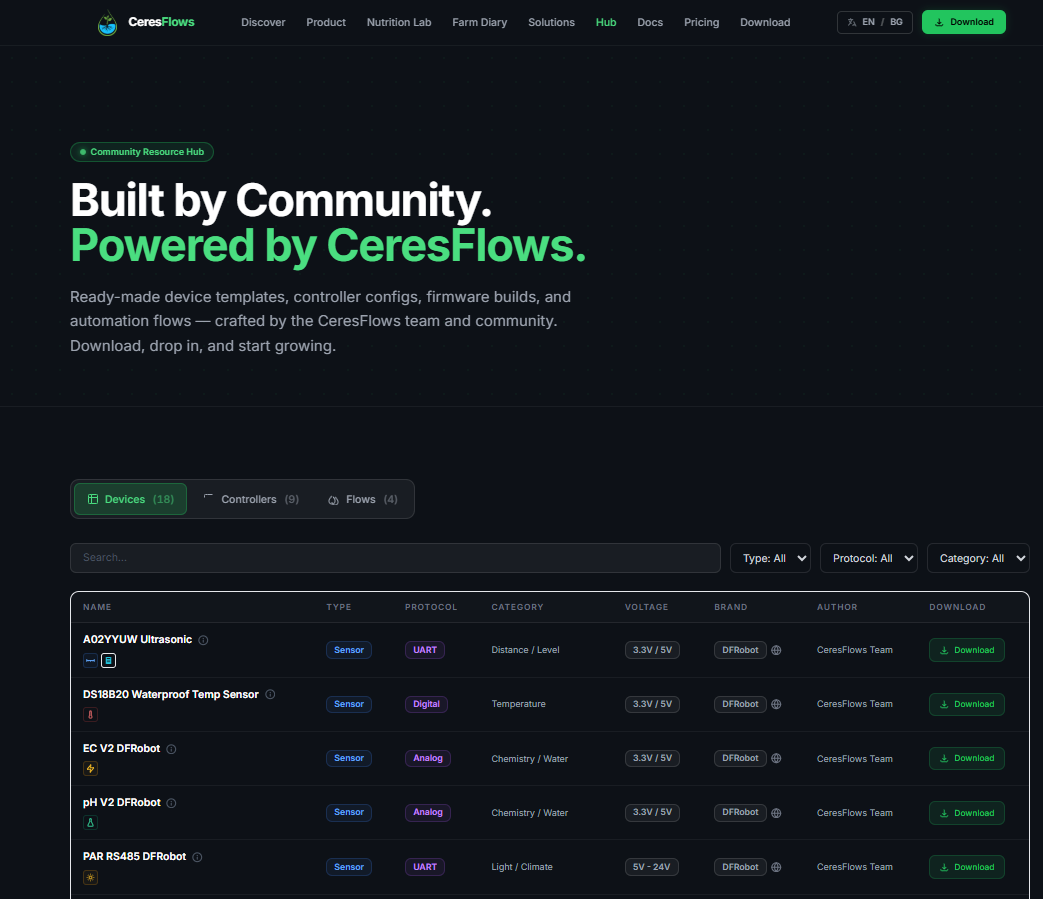Click info icon next to pH V2 DFRobot
This screenshot has width=1043, height=899.
coord(172,803)
